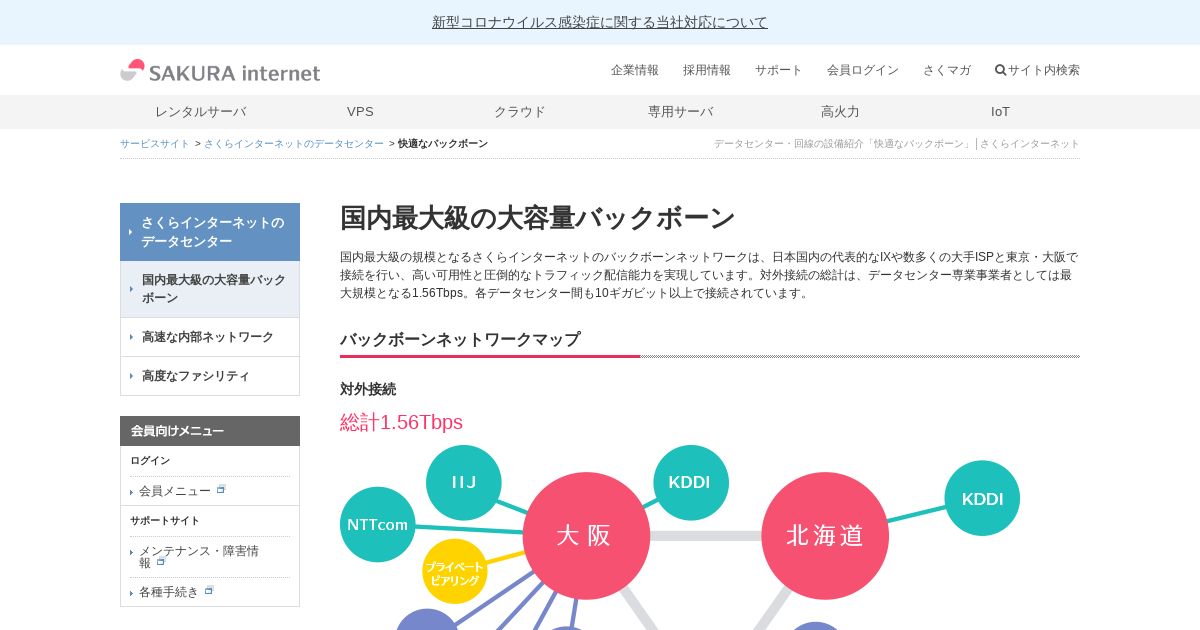Open さくらインターネットのデータセンター sidebar heading

click(x=210, y=232)
